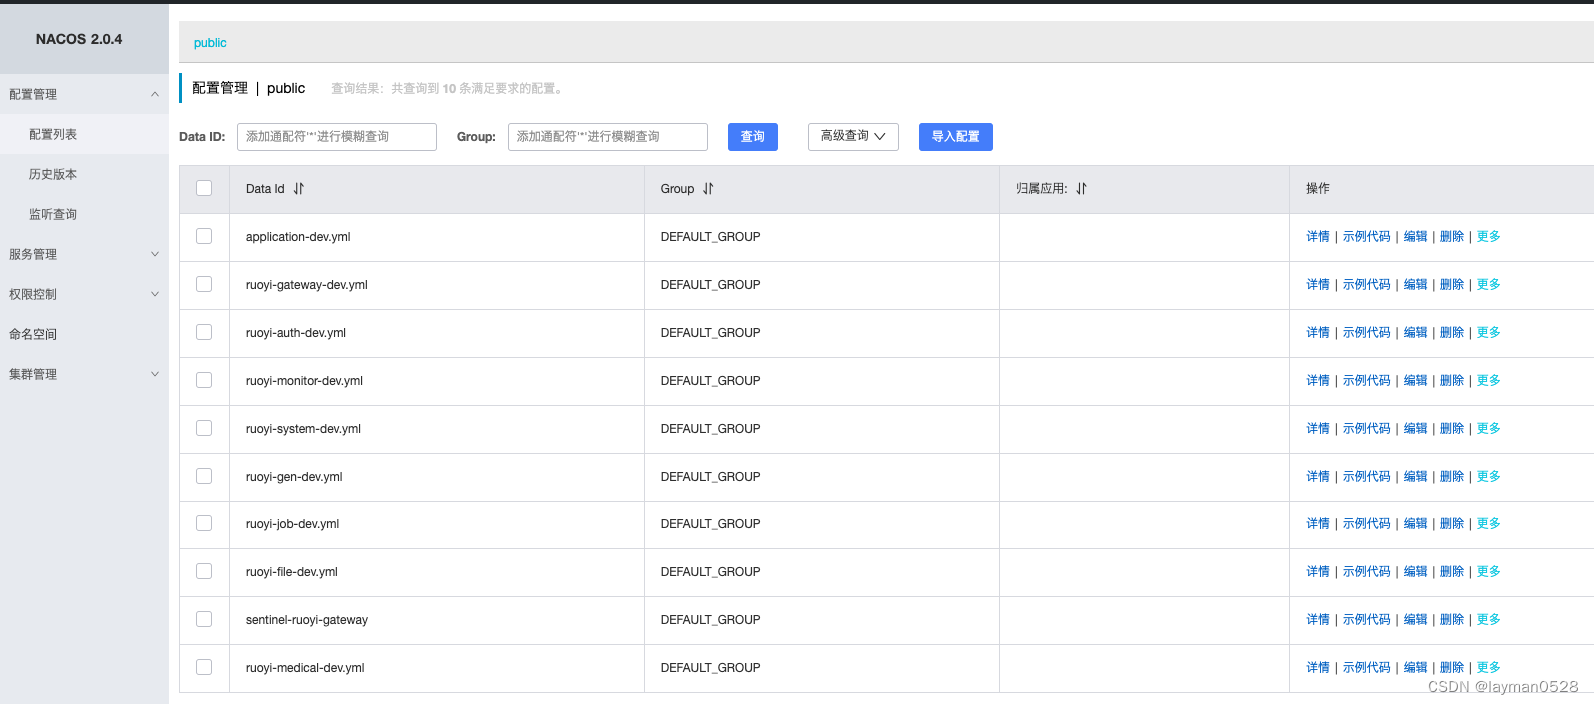
Task: Open 更多 menu for ruoyi-gen-dev.yml
Action: coord(1489,477)
